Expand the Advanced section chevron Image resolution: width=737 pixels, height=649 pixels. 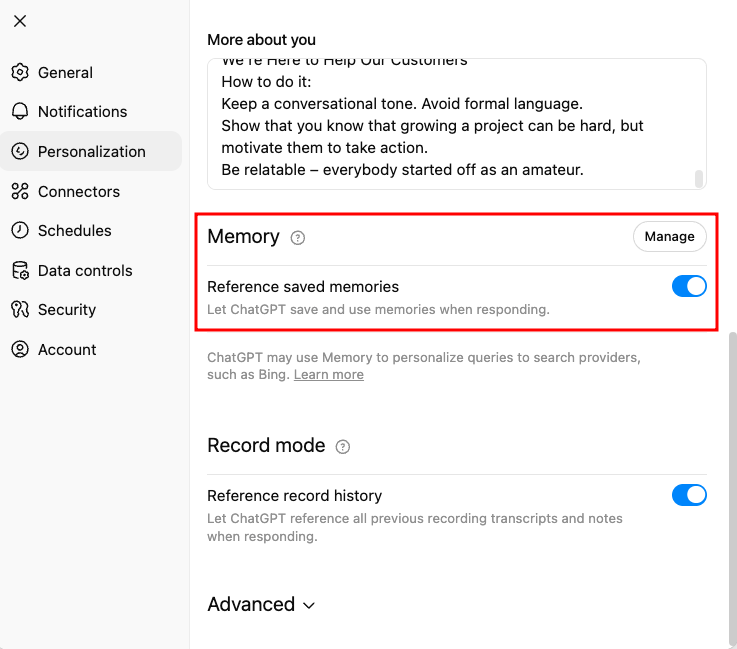click(x=309, y=606)
